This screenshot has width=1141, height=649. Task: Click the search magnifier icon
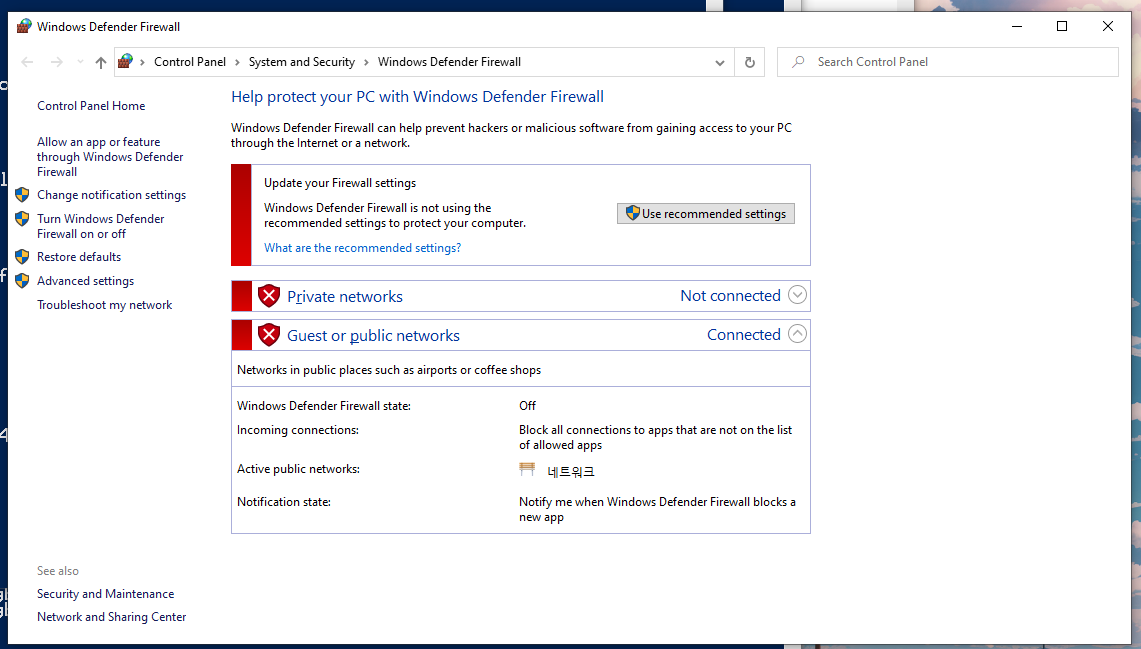[798, 62]
